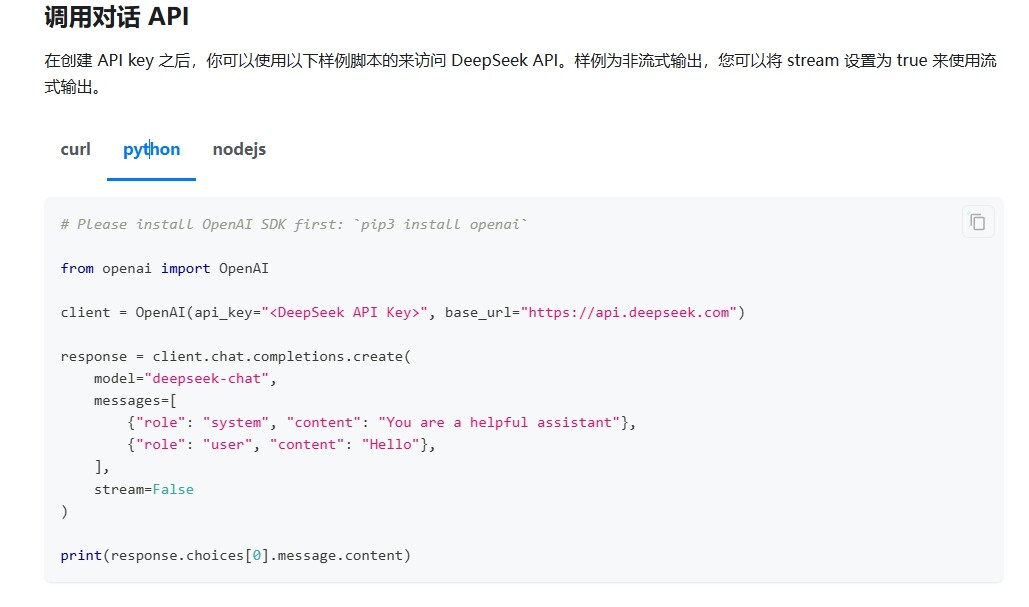
Task: Switch to the curl tab
Action: click(x=75, y=150)
